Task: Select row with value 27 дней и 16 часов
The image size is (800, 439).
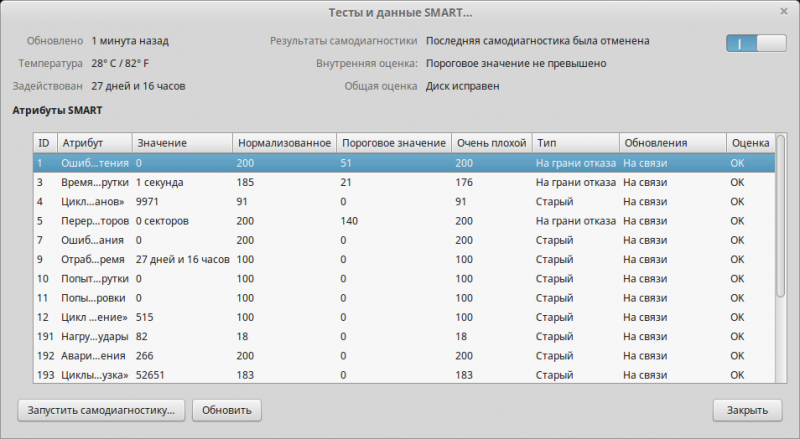Action: [x=400, y=259]
